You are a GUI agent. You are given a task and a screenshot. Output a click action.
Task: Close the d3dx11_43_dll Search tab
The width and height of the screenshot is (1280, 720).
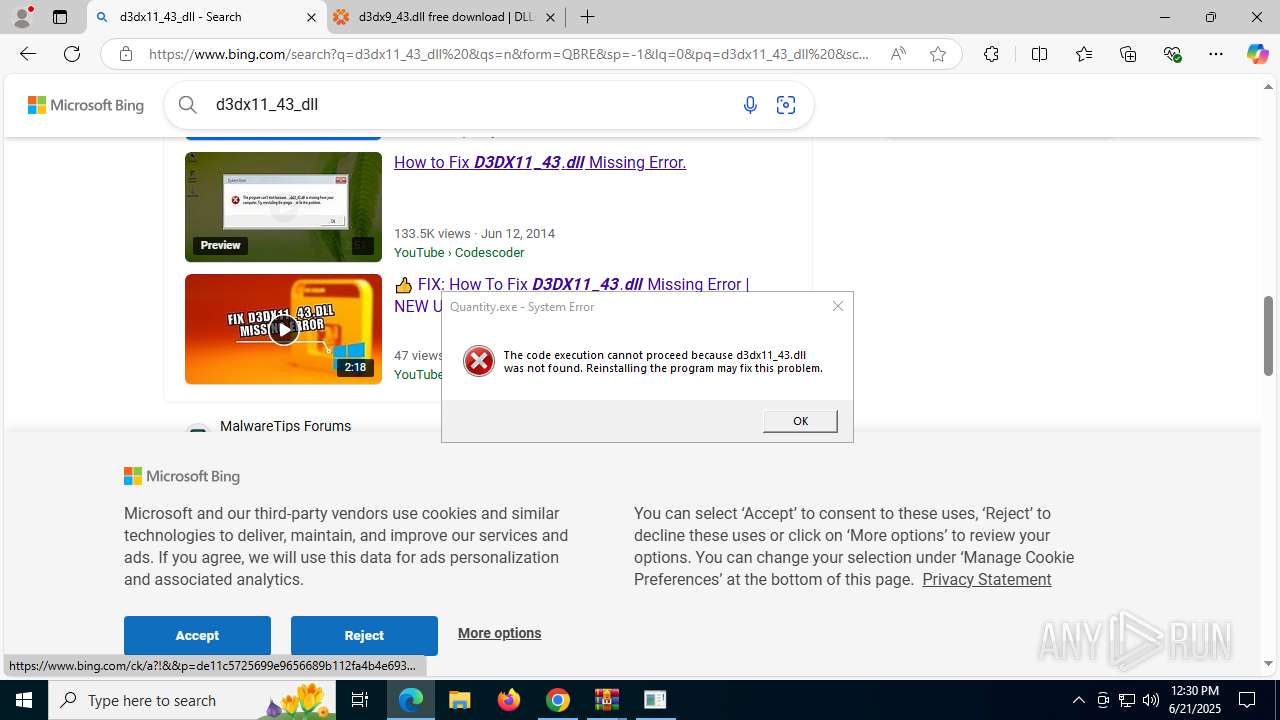pos(311,17)
